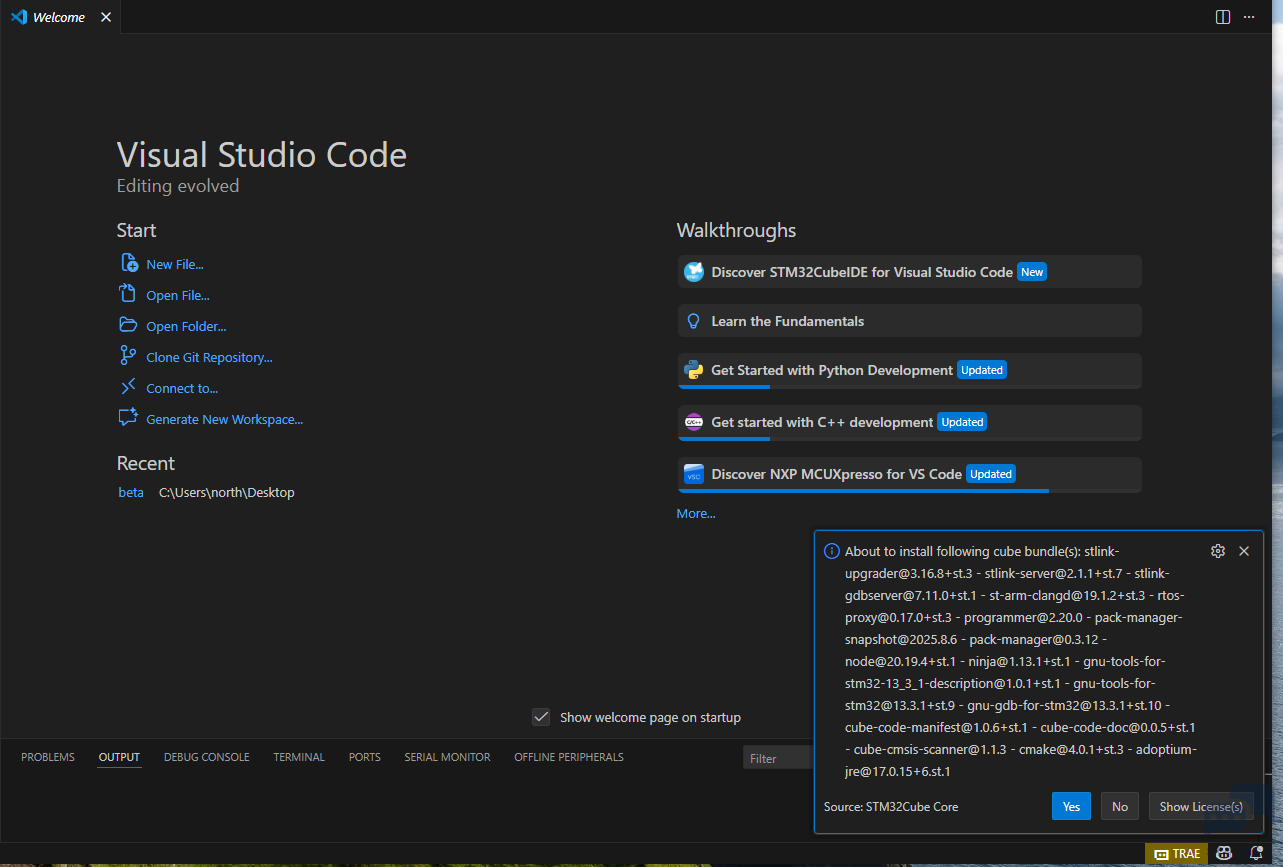1283x867 pixels.
Task: Click the Show License(s) button
Action: pyautogui.click(x=1200, y=806)
